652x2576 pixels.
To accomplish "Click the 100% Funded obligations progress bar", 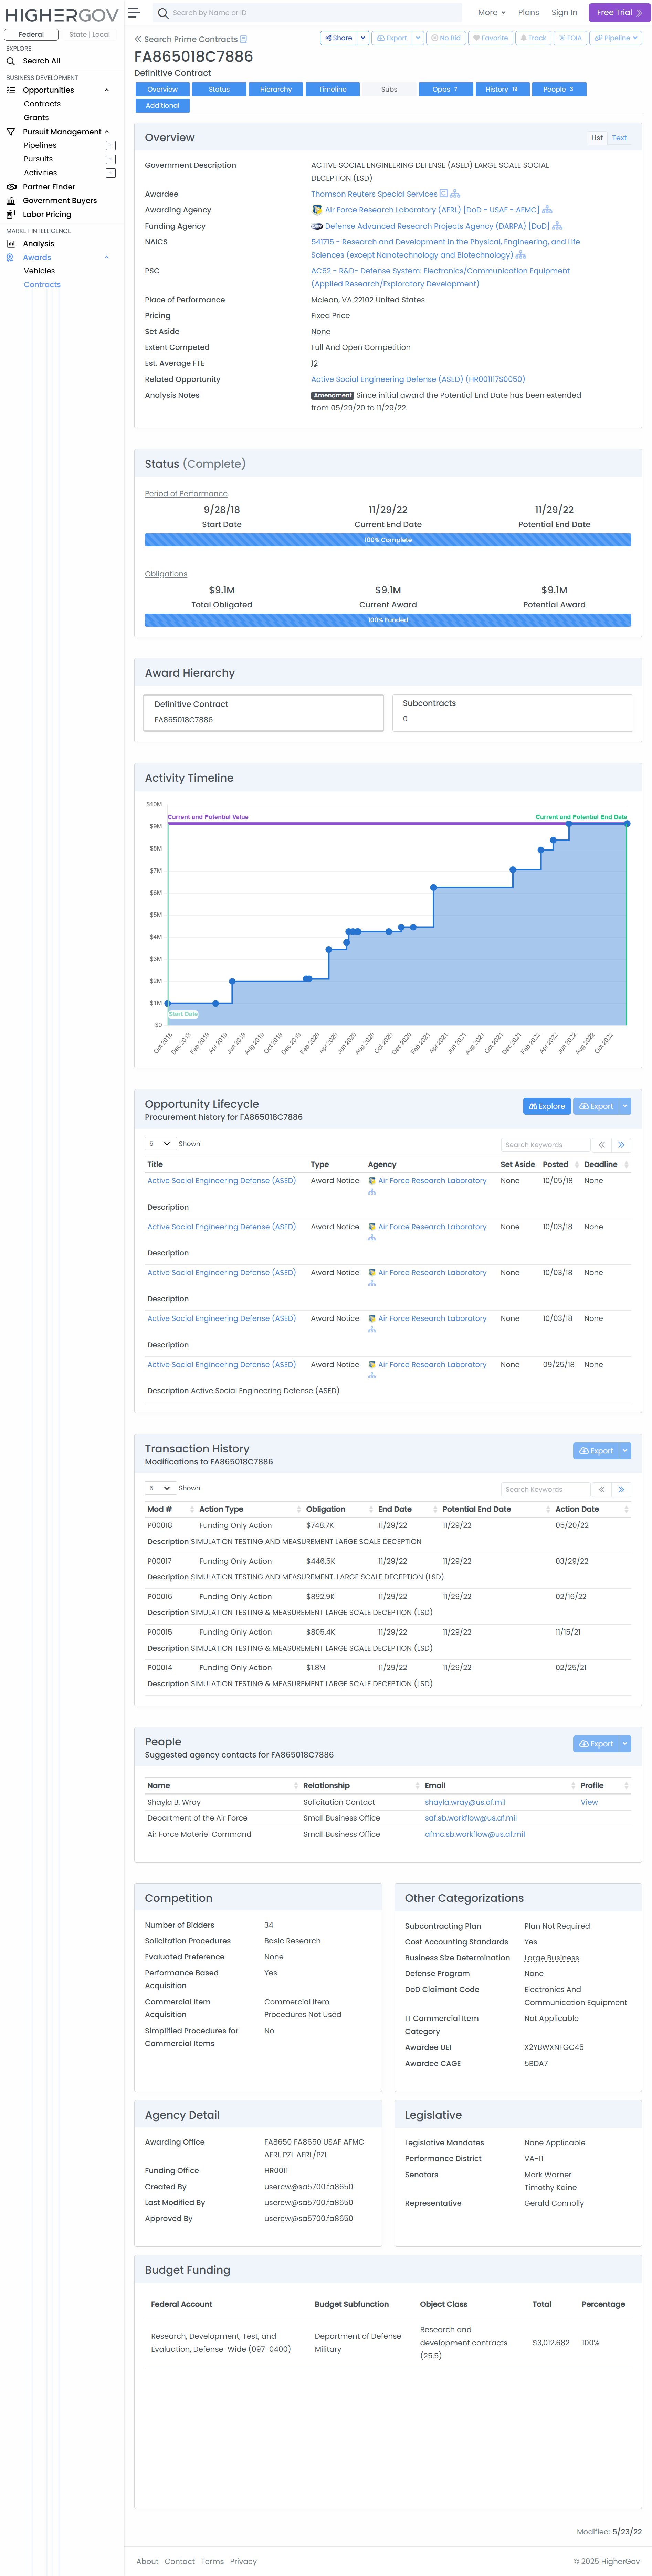I will point(388,620).
